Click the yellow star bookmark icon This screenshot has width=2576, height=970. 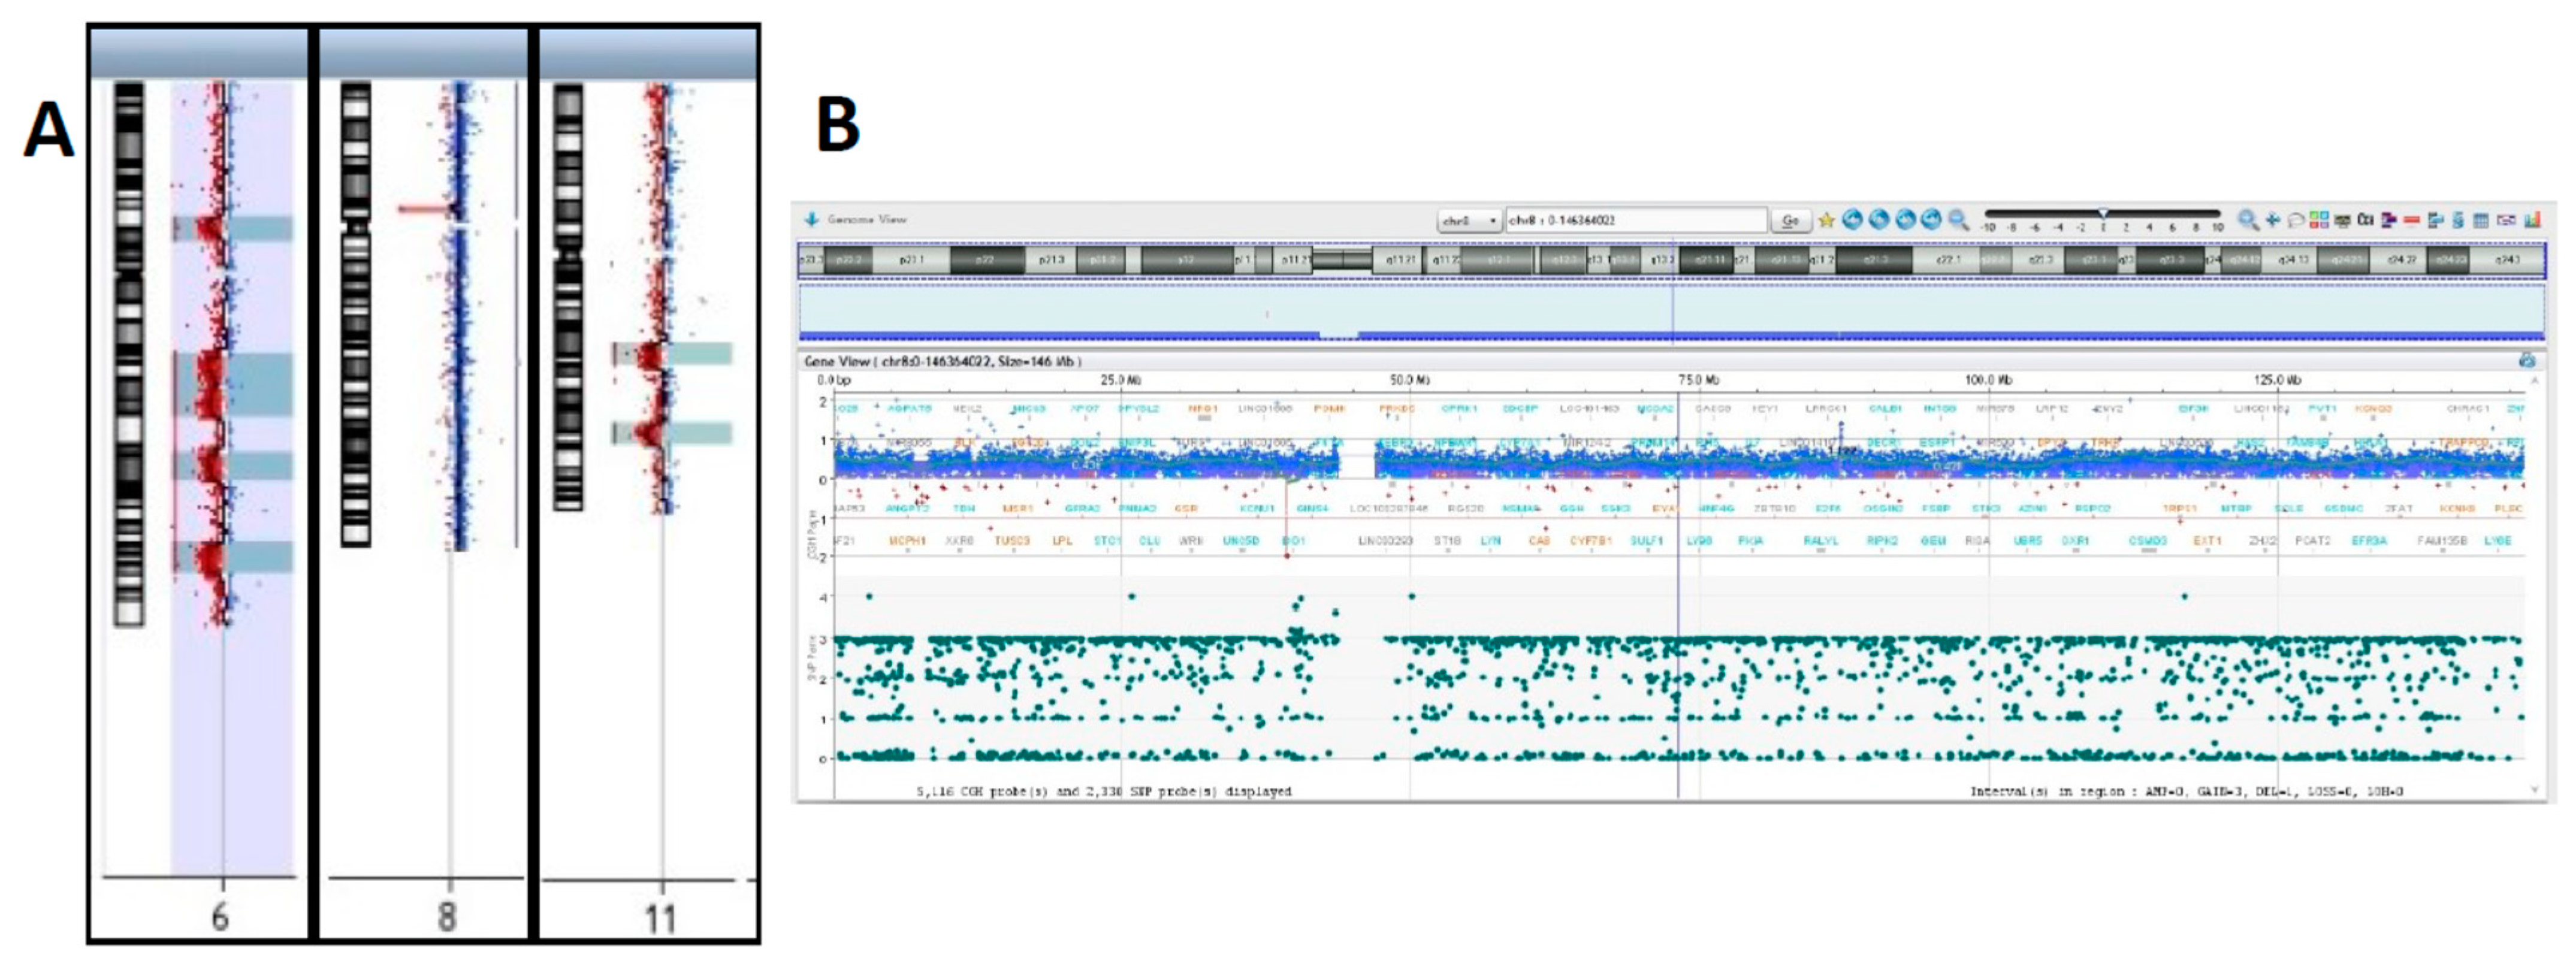coord(1826,220)
